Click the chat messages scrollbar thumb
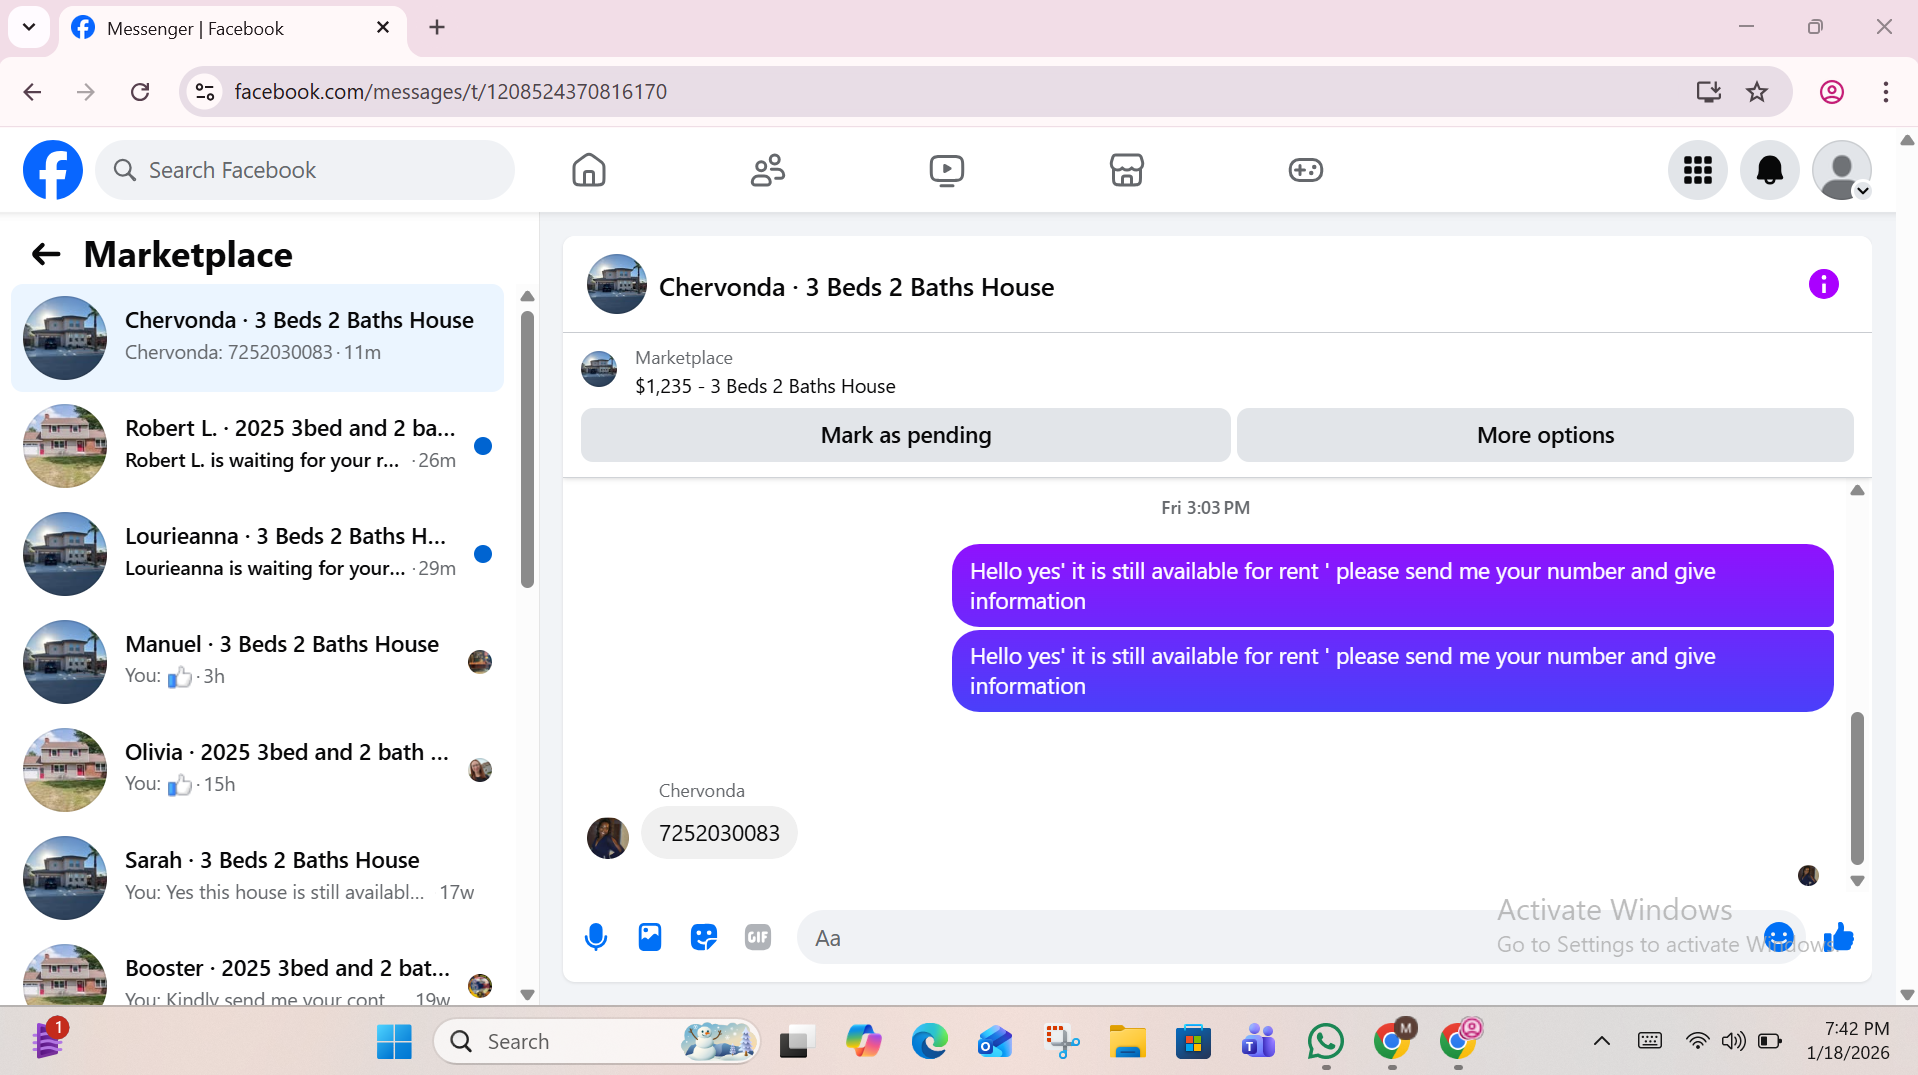 1857,787
